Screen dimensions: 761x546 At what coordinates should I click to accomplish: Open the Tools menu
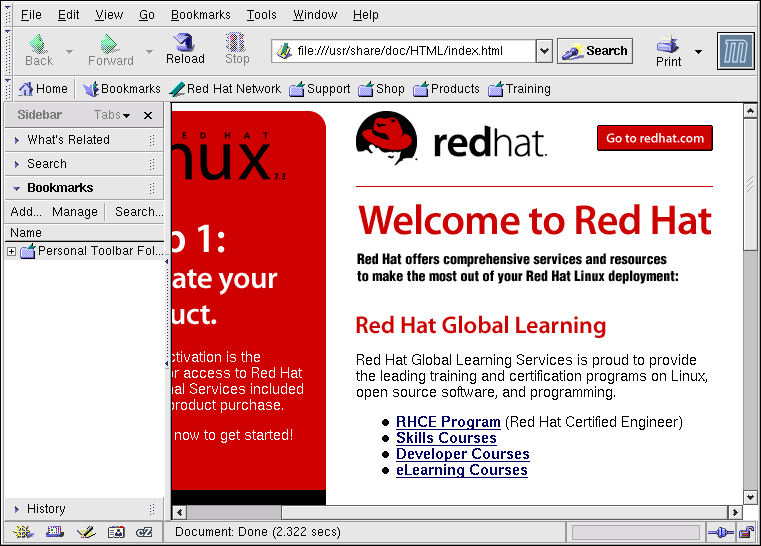[261, 15]
